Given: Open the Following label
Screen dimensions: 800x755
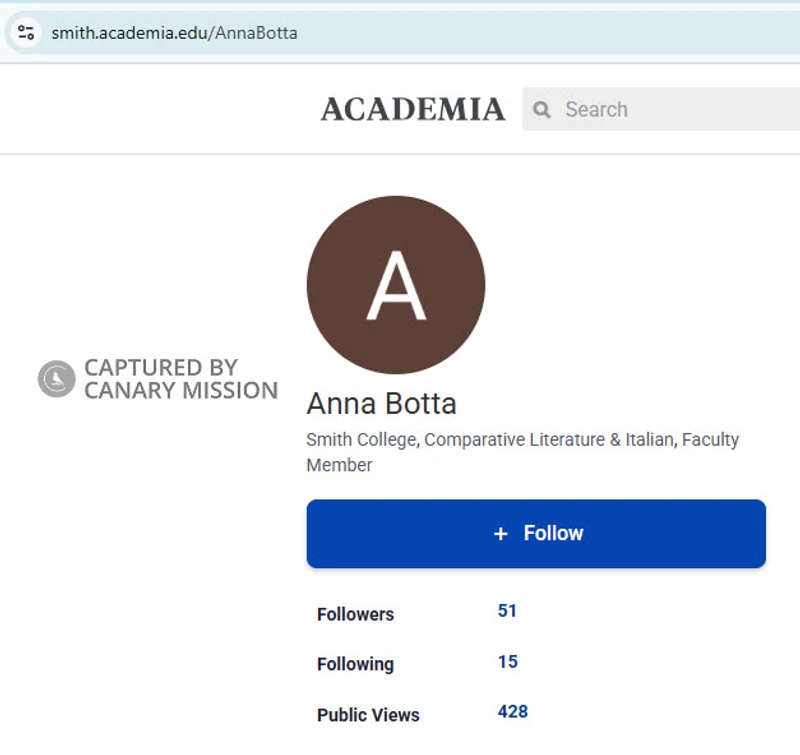Looking at the screenshot, I should click(356, 664).
